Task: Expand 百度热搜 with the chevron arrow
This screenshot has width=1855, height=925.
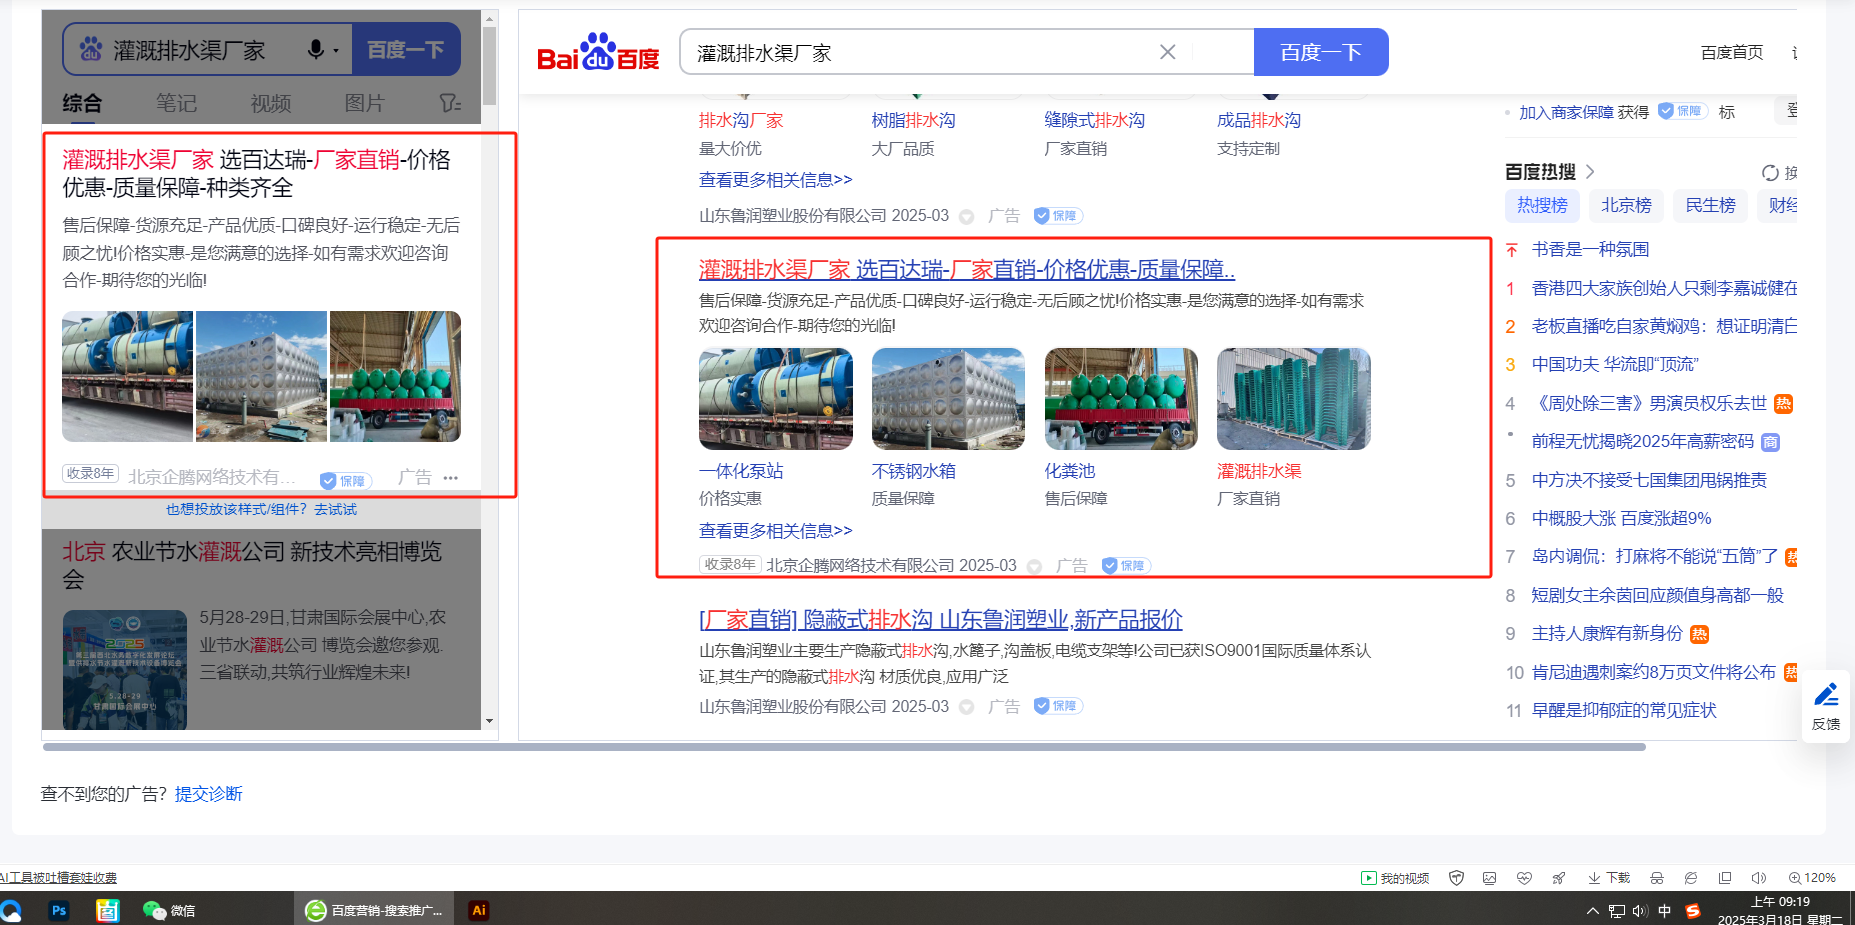Action: 1590,172
